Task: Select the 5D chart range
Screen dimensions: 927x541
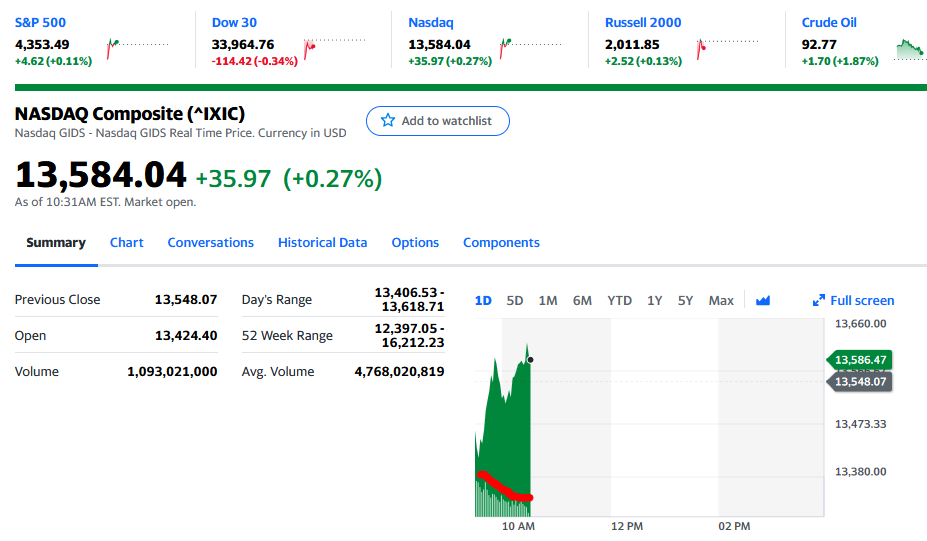Action: tap(514, 300)
